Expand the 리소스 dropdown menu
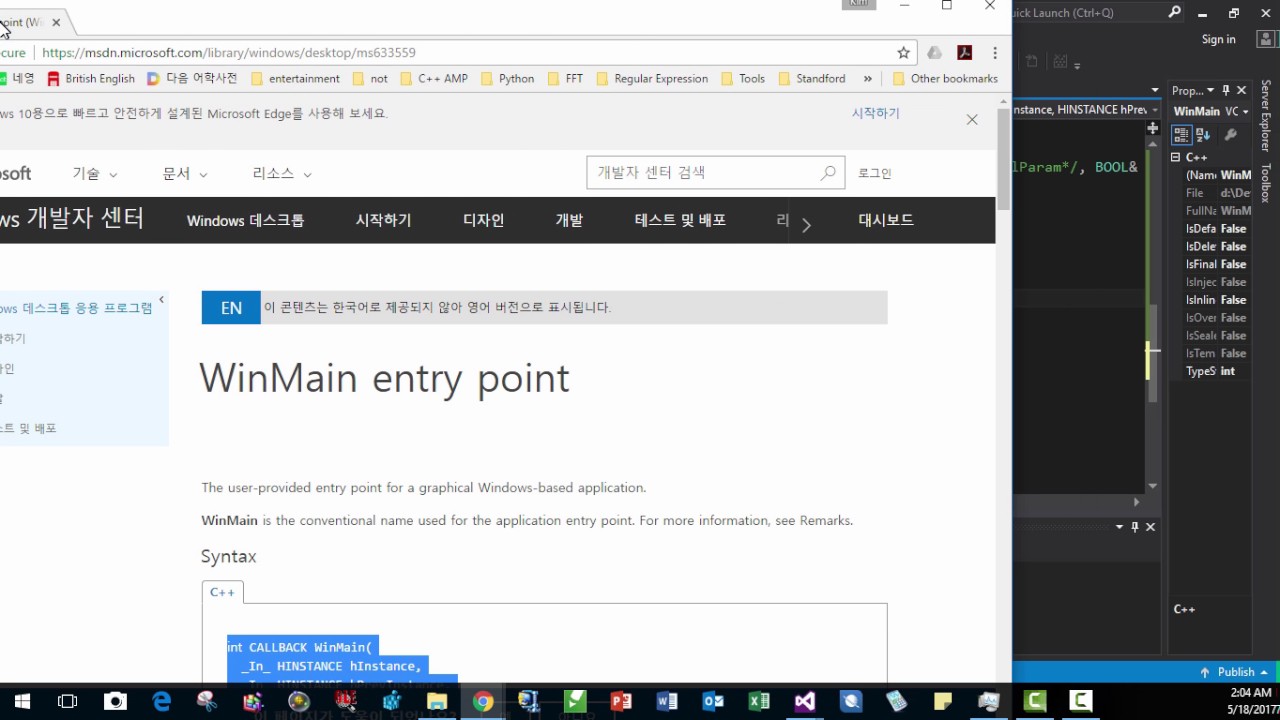1280x720 pixels. click(283, 173)
